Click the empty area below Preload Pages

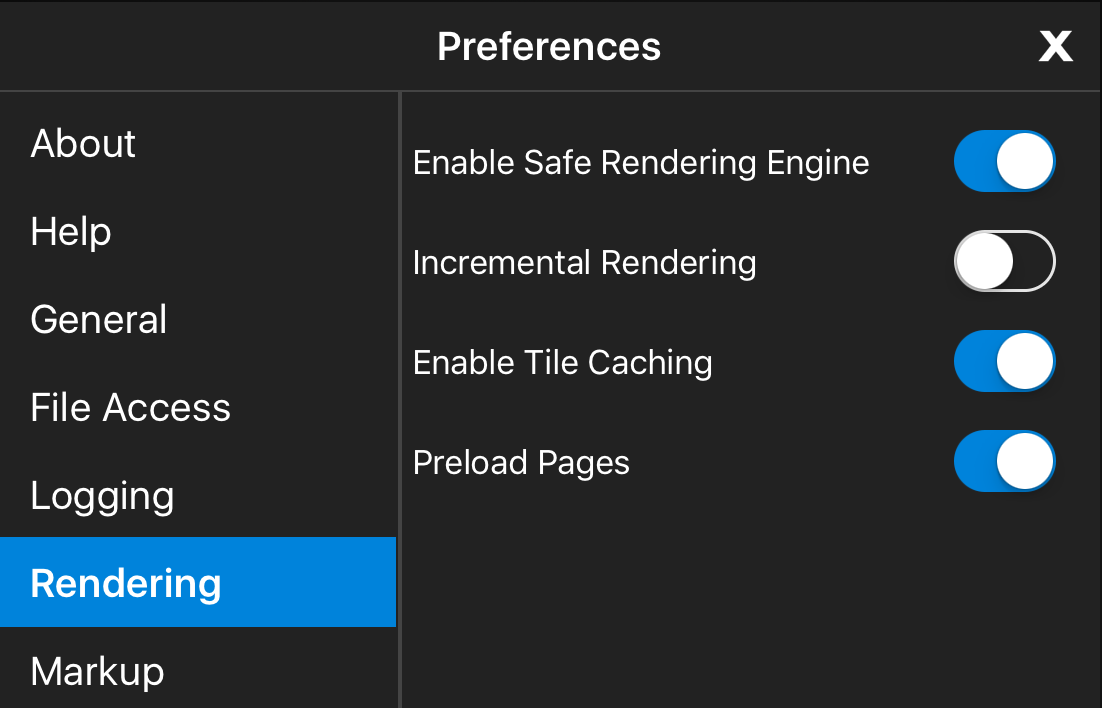[x=750, y=600]
